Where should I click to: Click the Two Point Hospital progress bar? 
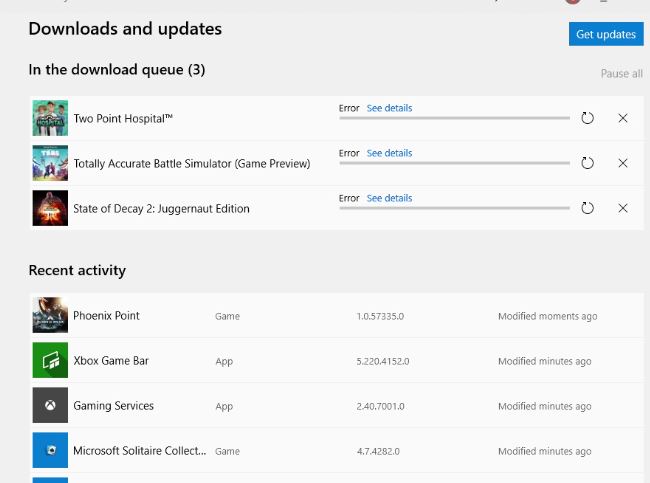point(454,118)
